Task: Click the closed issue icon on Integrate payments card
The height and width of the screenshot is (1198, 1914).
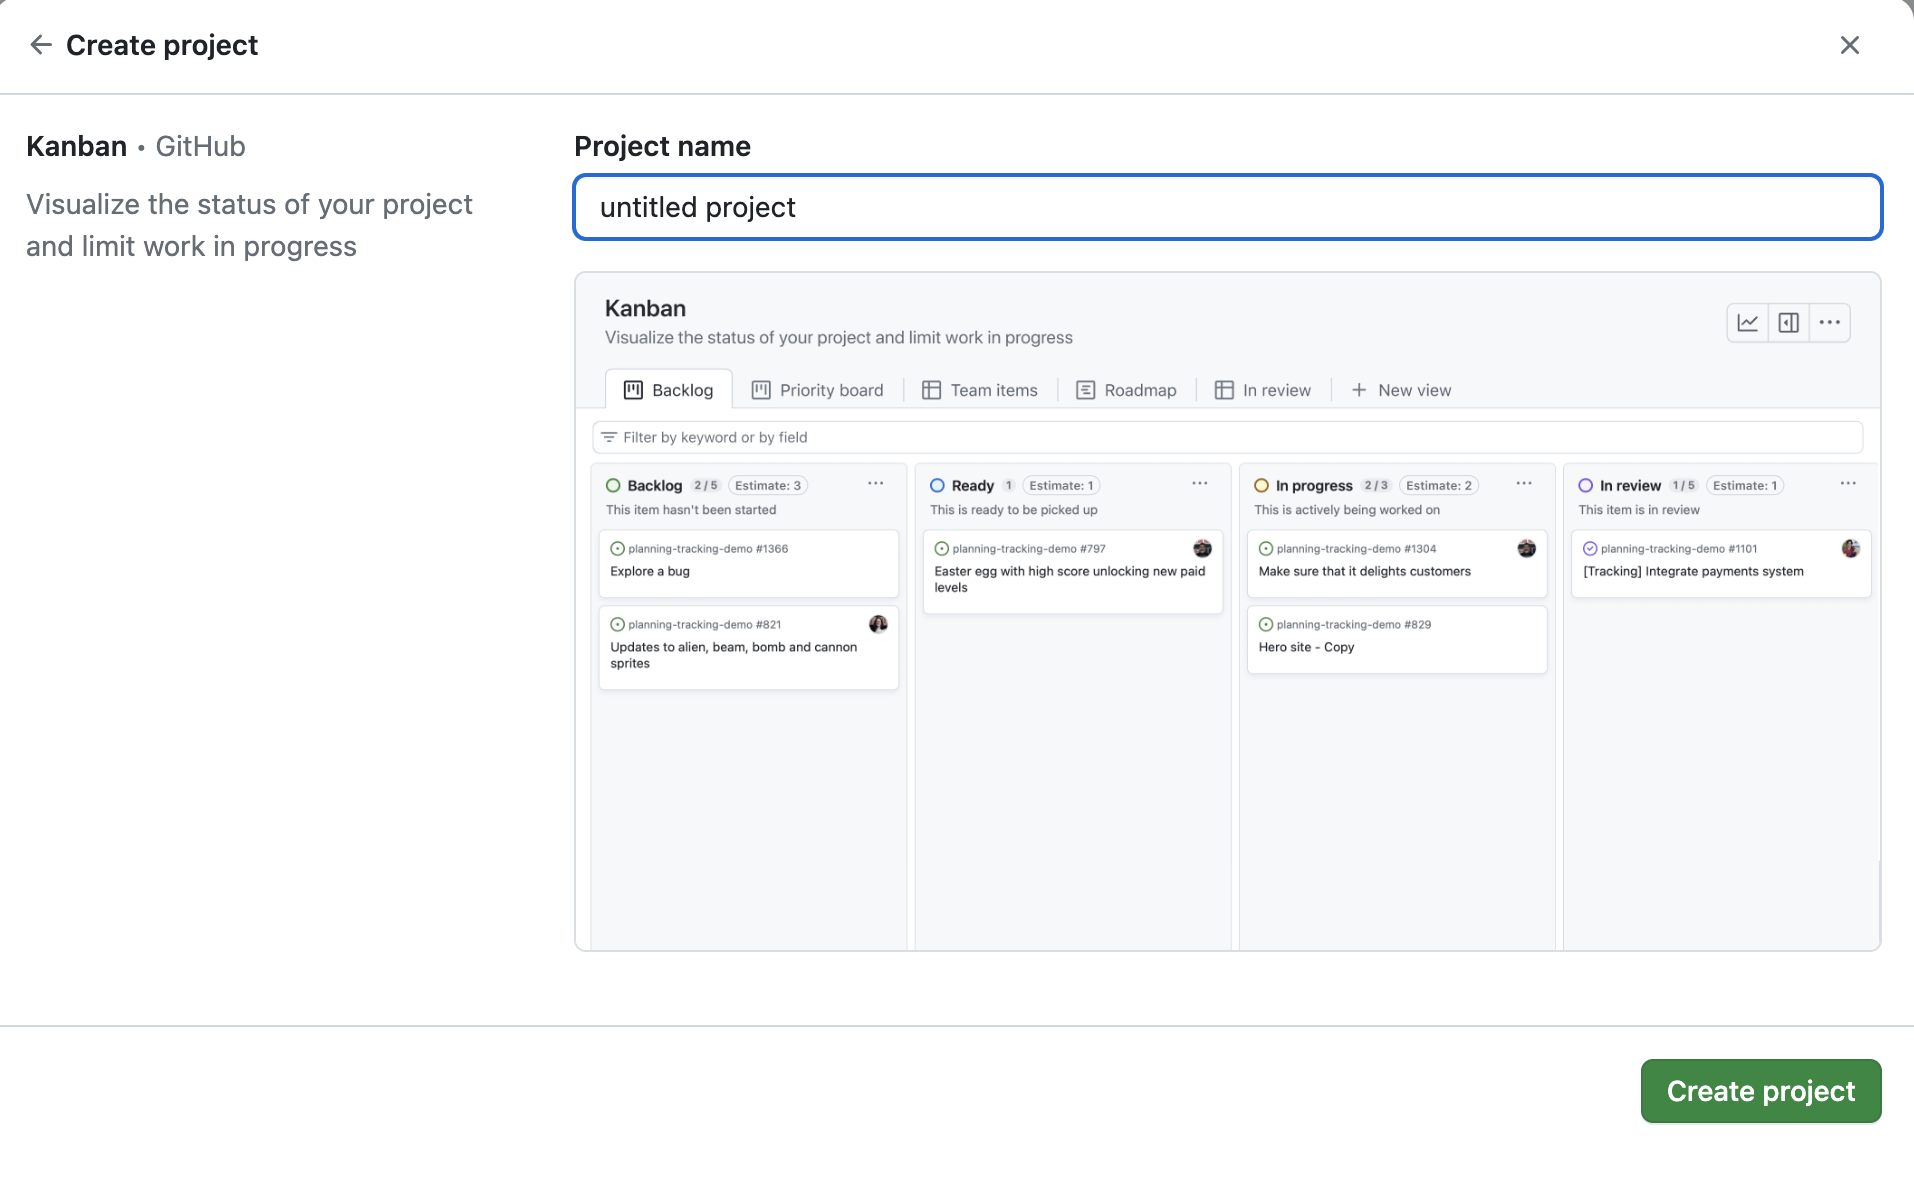Action: 1590,548
